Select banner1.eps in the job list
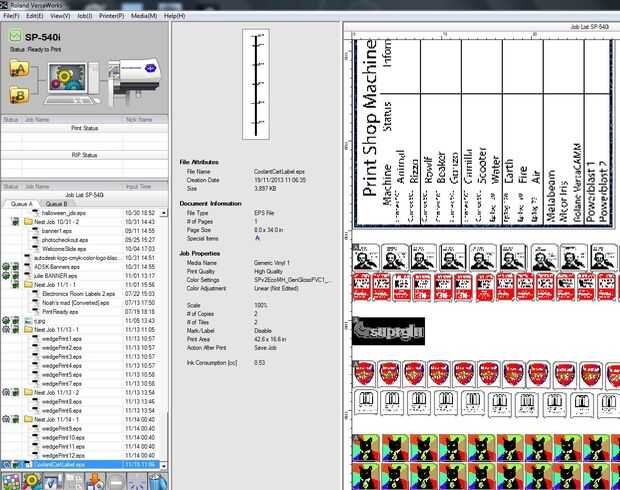 (x=57, y=231)
